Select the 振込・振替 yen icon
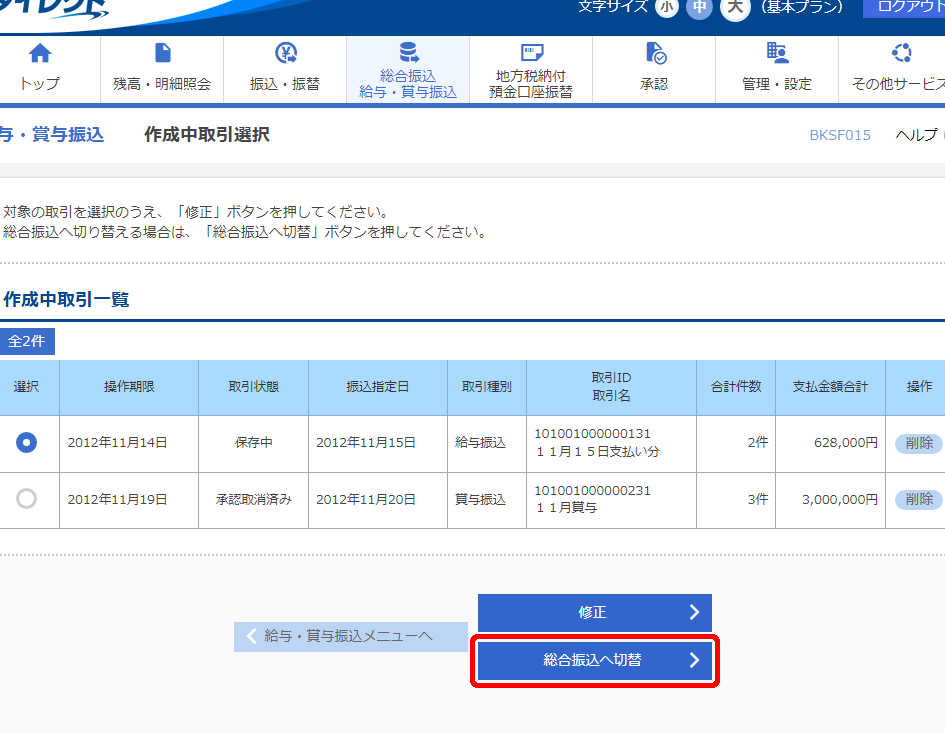Viewport: 945px width, 733px height. tap(285, 54)
